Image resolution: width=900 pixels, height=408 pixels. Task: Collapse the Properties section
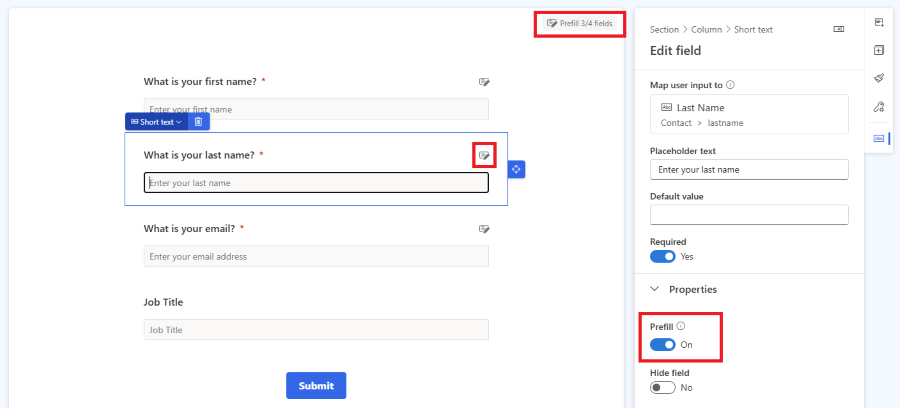pos(655,289)
